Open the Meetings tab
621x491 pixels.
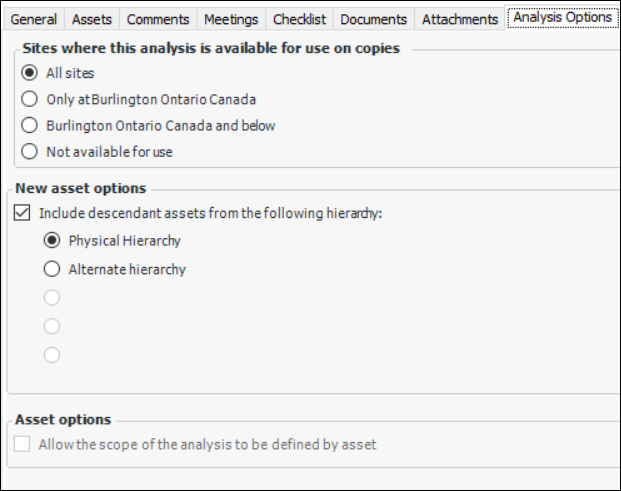(231, 19)
